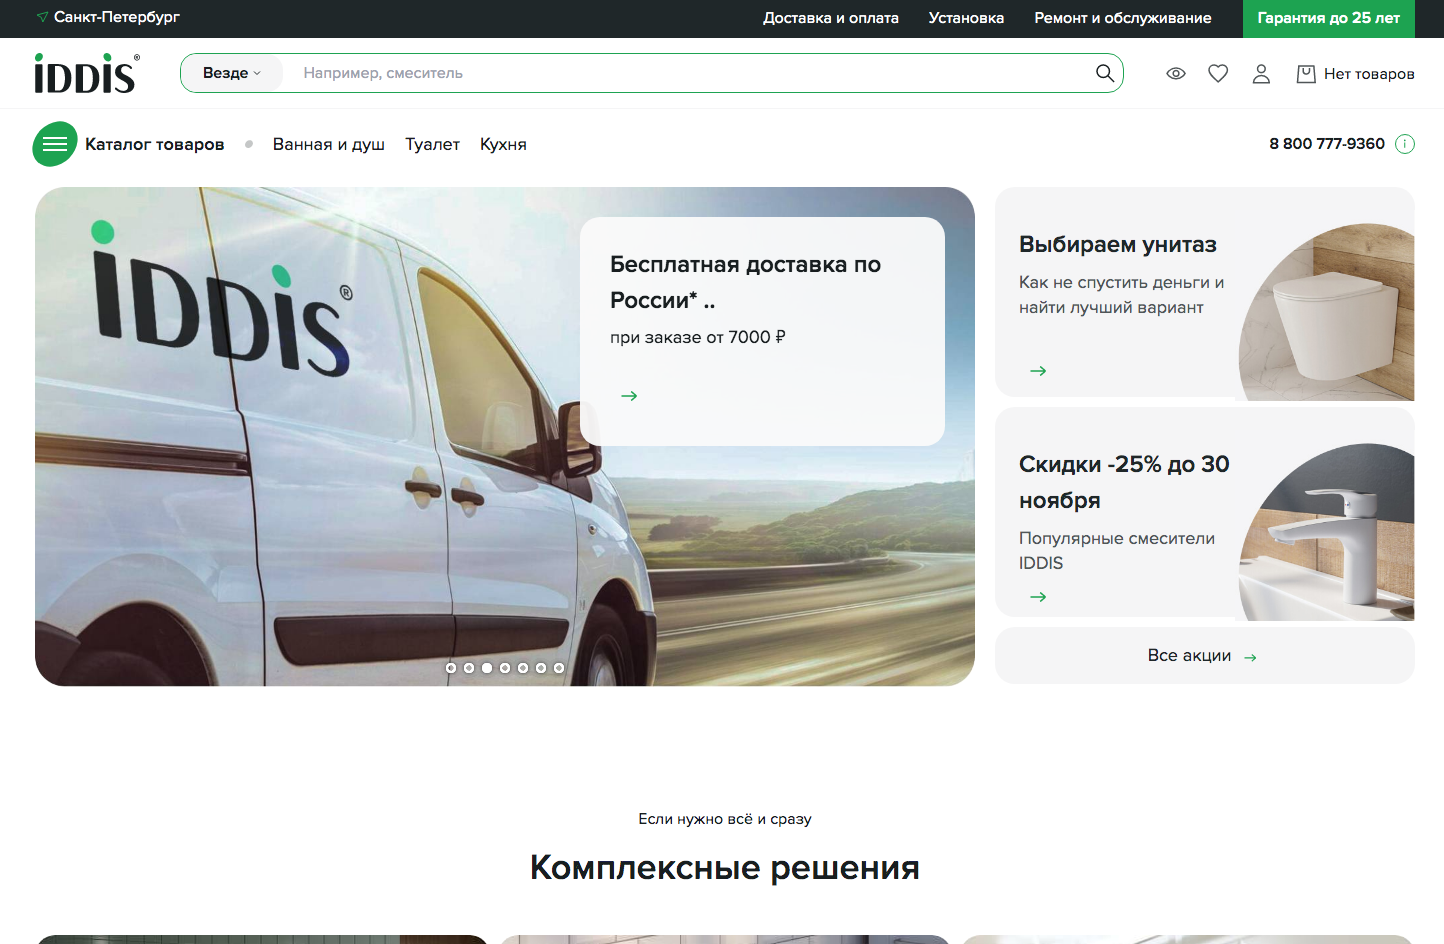1444x944 pixels.
Task: Click arrow under Выбираем унитаз card
Action: click(x=1038, y=371)
